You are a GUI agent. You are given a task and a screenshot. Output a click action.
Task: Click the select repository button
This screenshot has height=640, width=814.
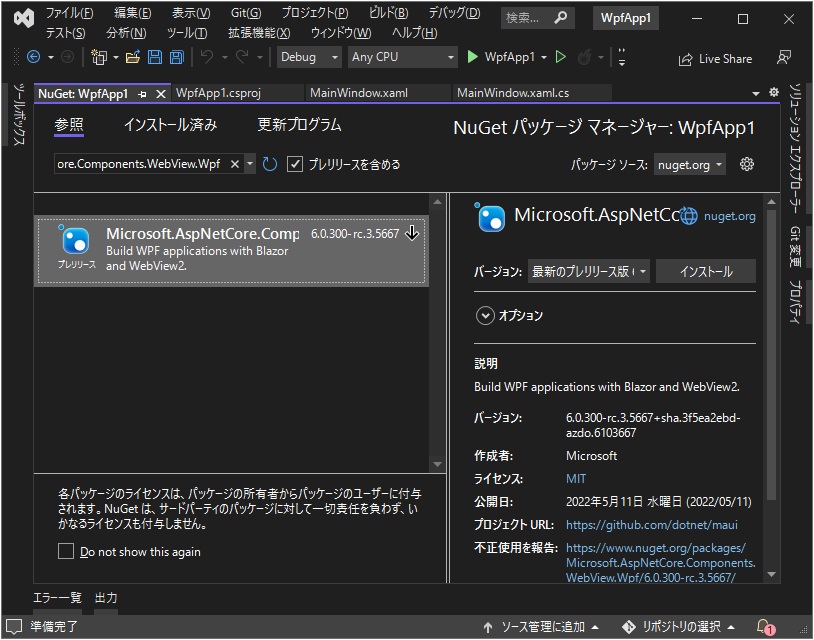pos(679,627)
